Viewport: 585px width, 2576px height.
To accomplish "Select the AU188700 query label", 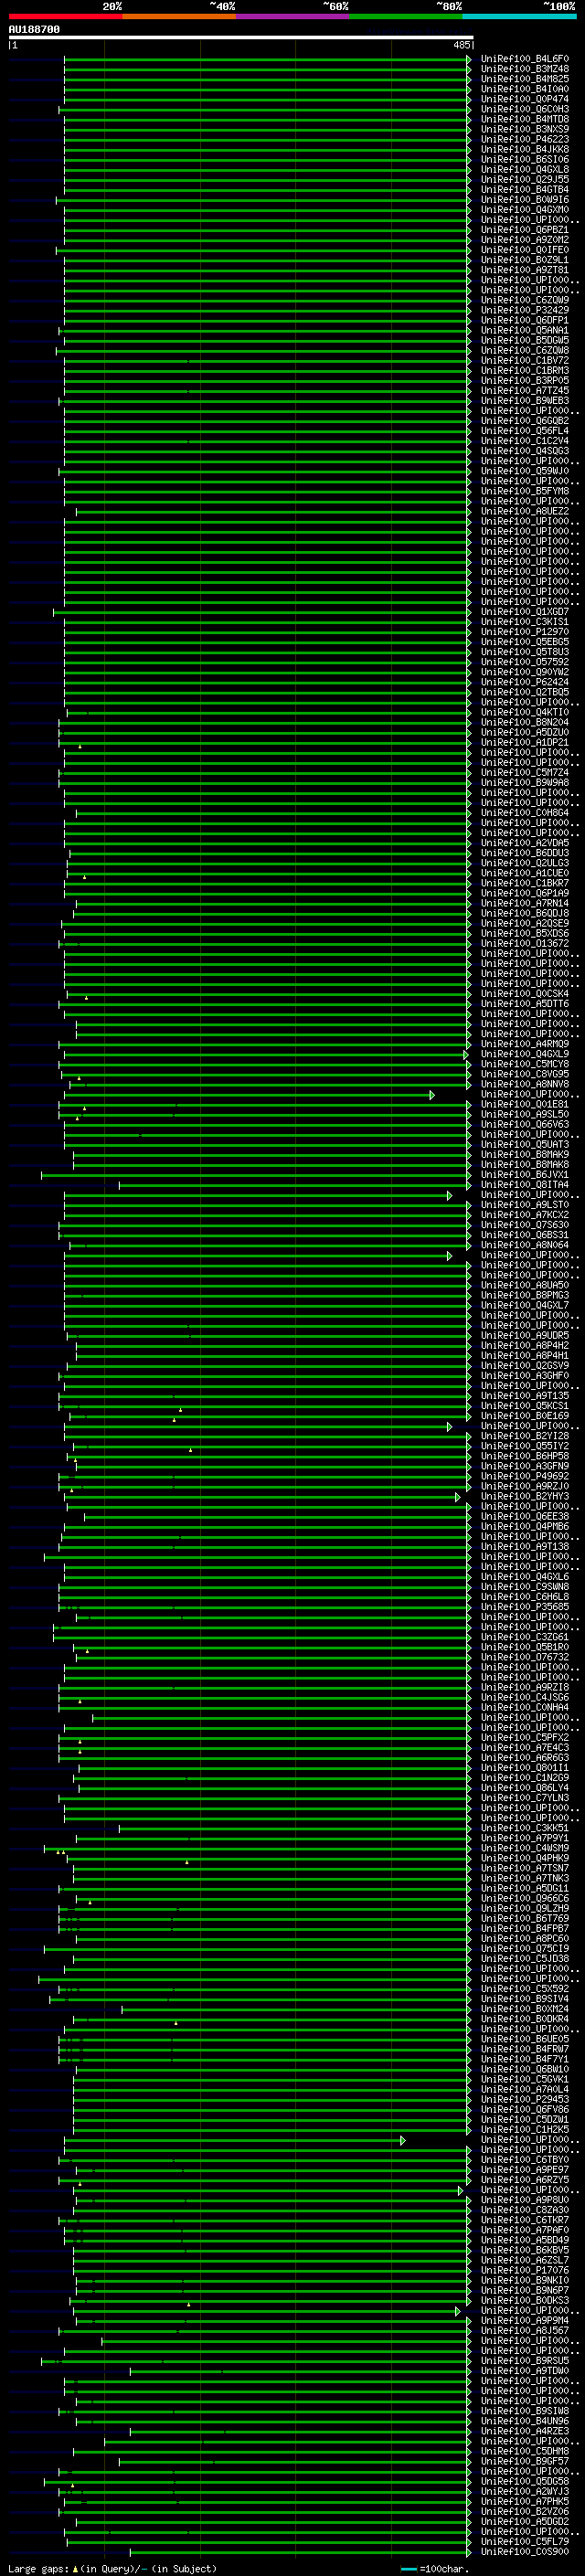I will tap(34, 29).
